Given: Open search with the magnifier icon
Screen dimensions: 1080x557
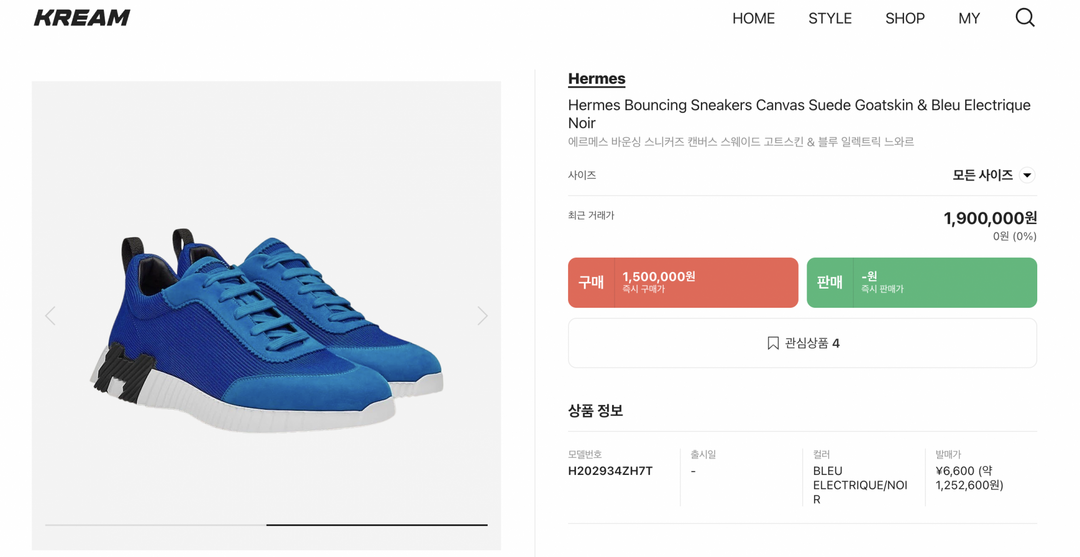Looking at the screenshot, I should (x=1025, y=18).
